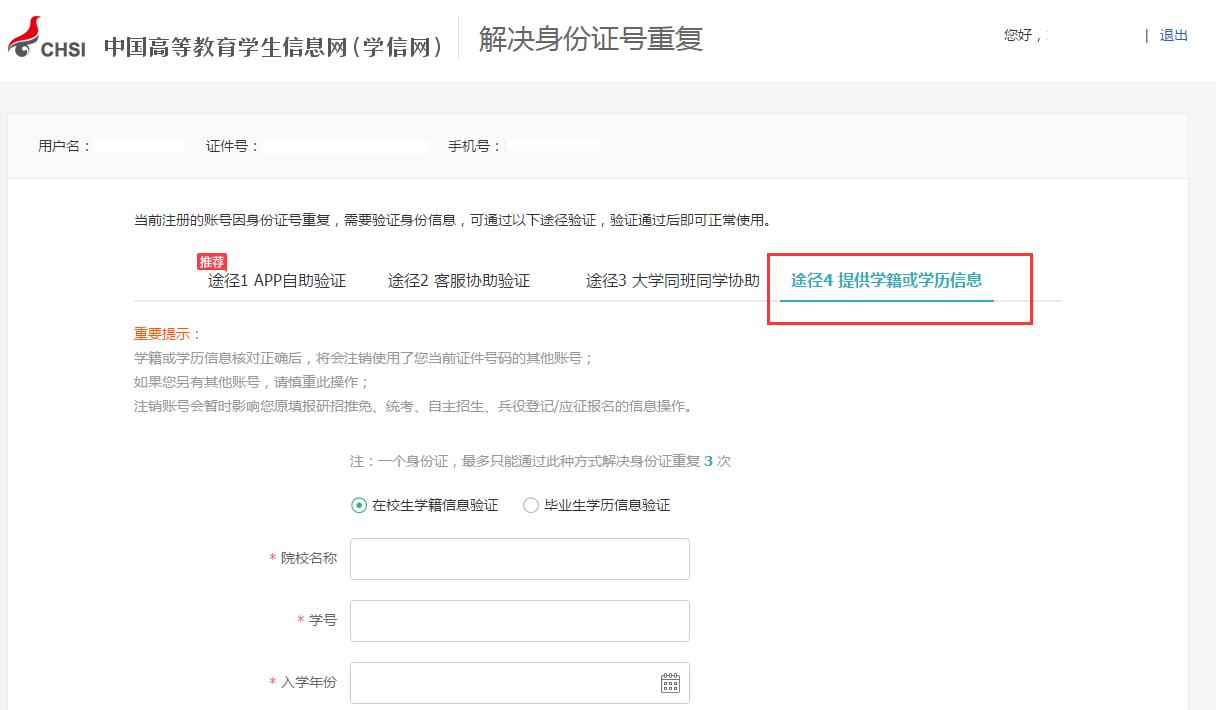This screenshot has width=1216, height=710.
Task: Select 在校生学籍信息验证 radio button
Action: pos(359,506)
